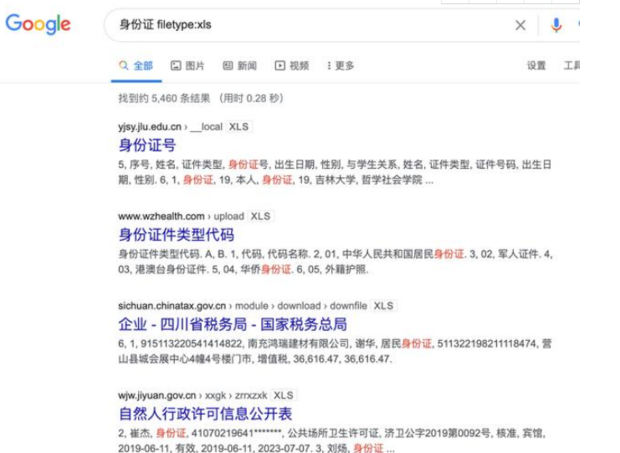Image resolution: width=620 pixels, height=453 pixels.
Task: Open the 更多 menu
Action: [340, 66]
